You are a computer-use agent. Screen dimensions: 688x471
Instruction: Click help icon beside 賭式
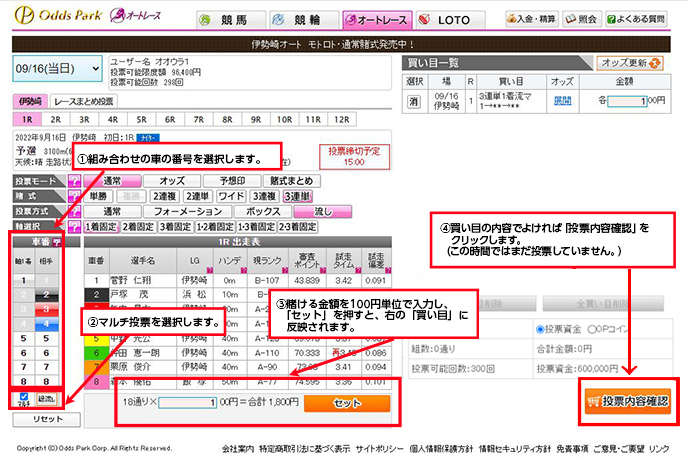75,196
